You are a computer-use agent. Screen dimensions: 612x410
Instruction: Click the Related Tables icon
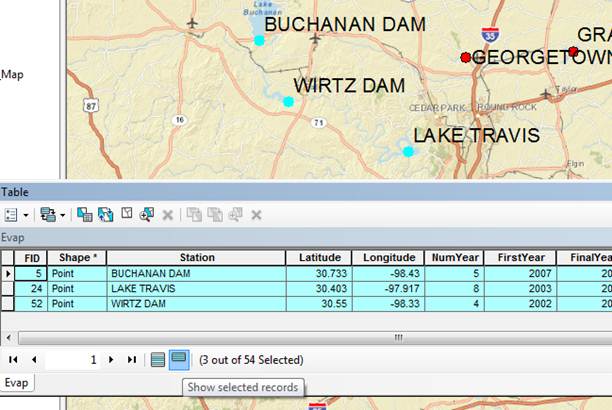46,215
